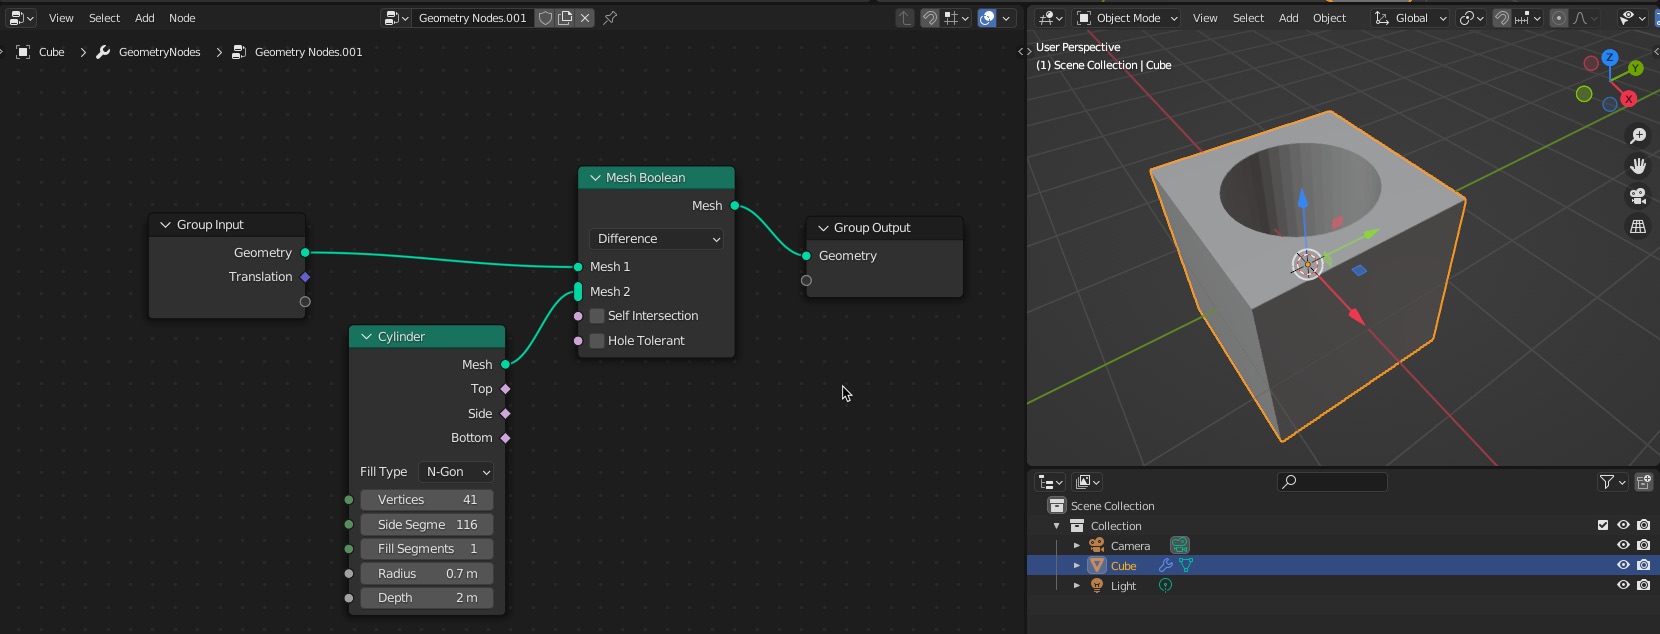The image size is (1660, 634).
Task: Toggle camera view icon in viewport
Action: click(1638, 196)
